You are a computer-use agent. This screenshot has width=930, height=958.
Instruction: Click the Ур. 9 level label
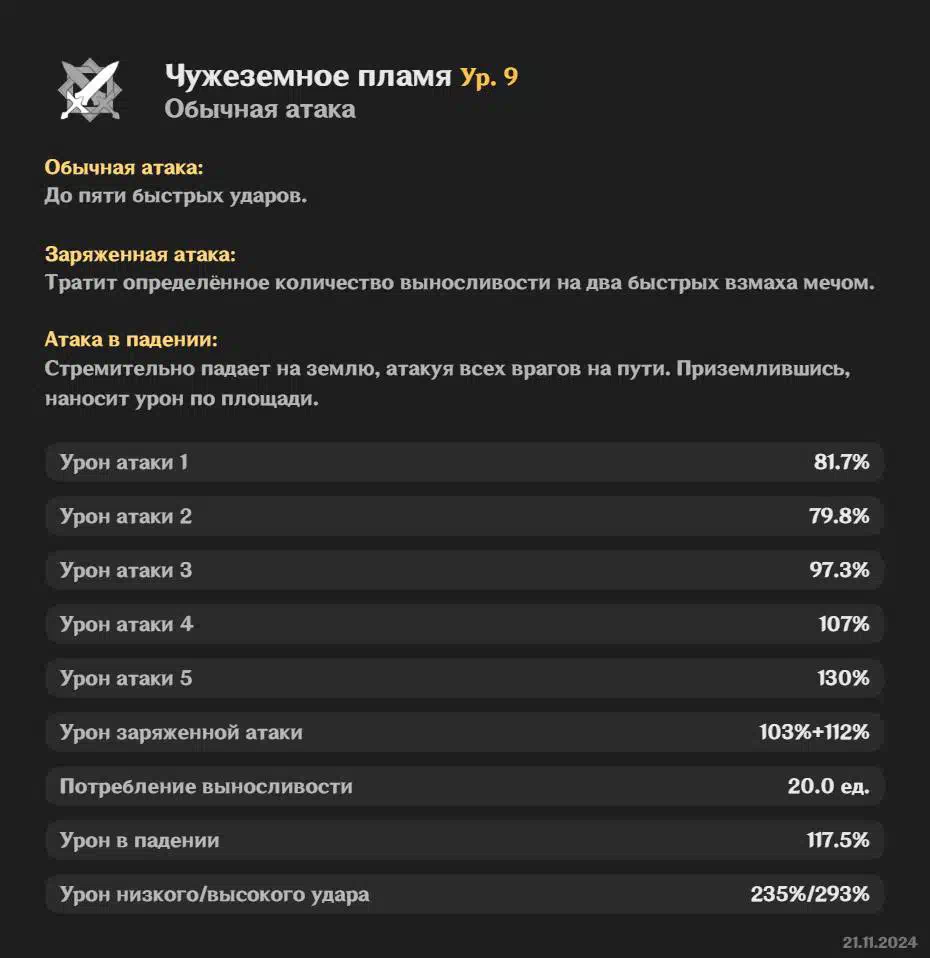(489, 77)
